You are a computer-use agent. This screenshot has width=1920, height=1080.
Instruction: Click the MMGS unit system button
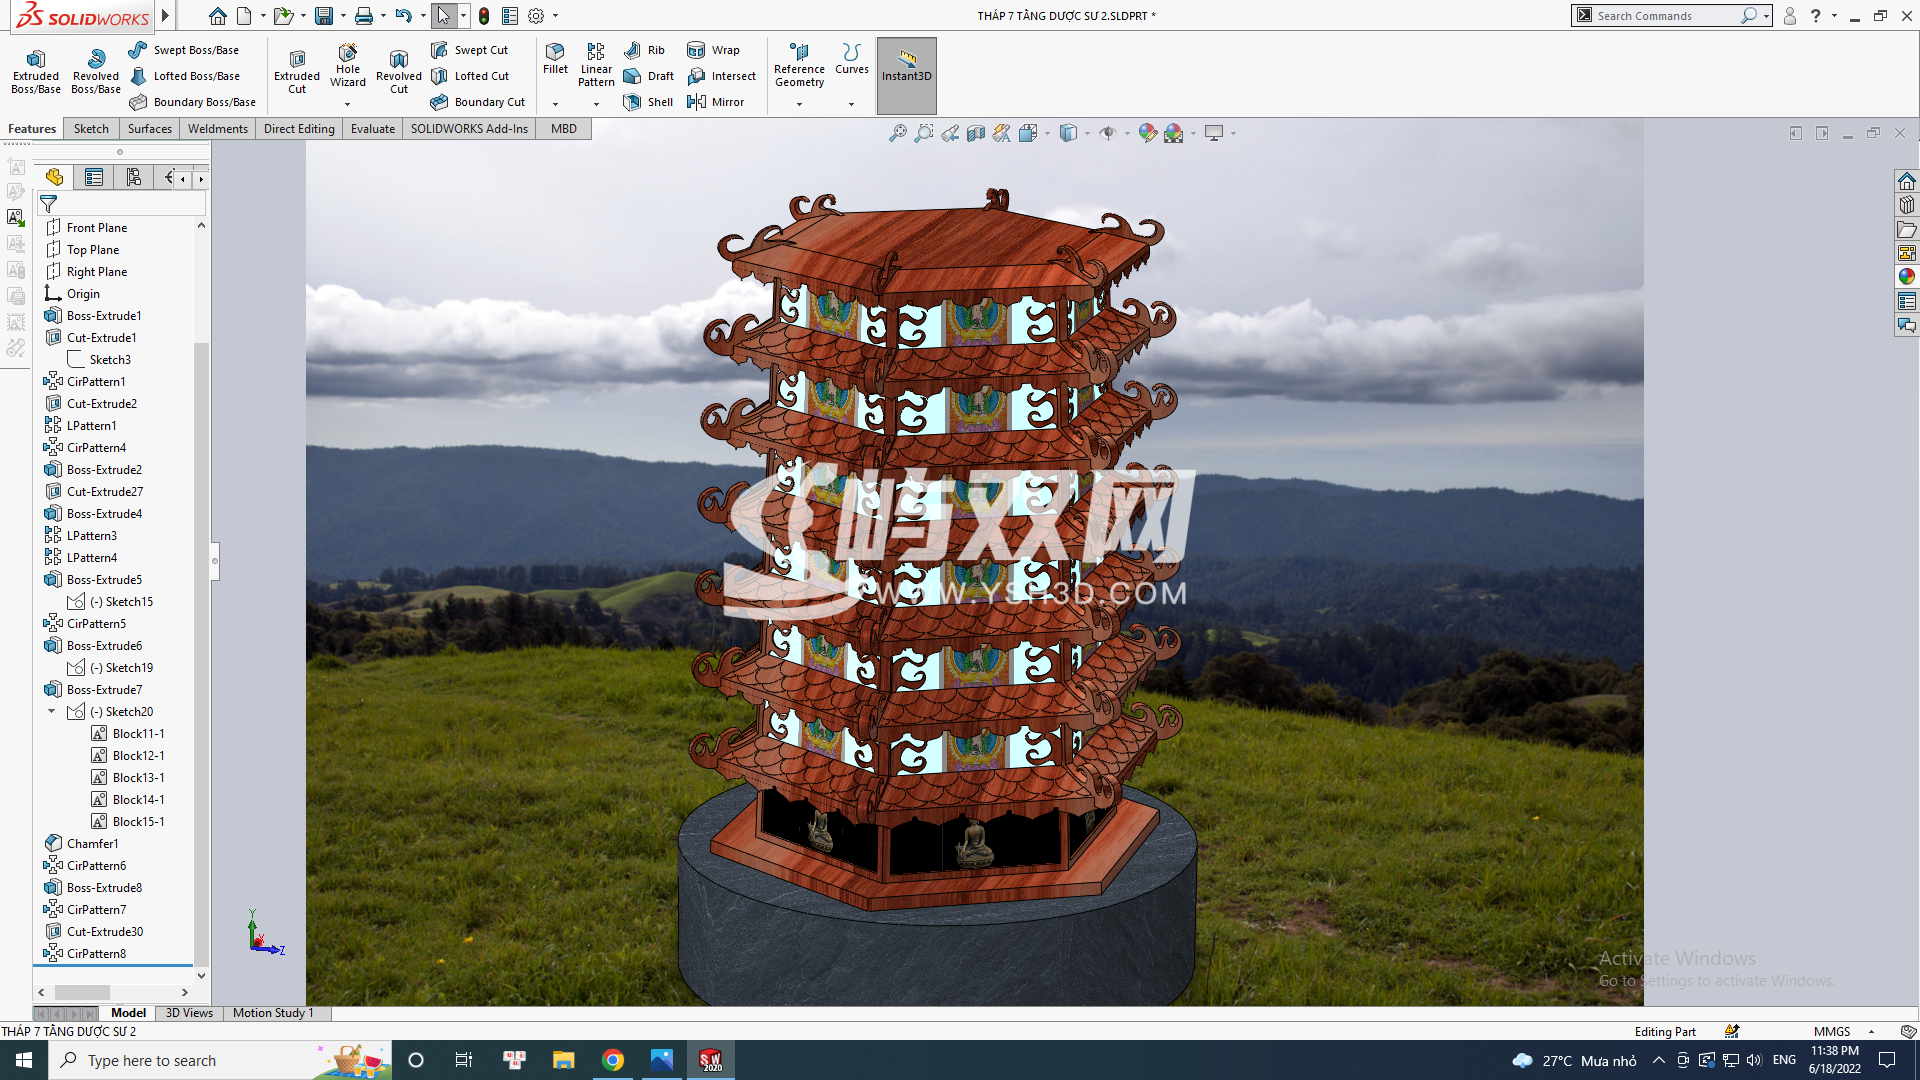(x=1832, y=1032)
